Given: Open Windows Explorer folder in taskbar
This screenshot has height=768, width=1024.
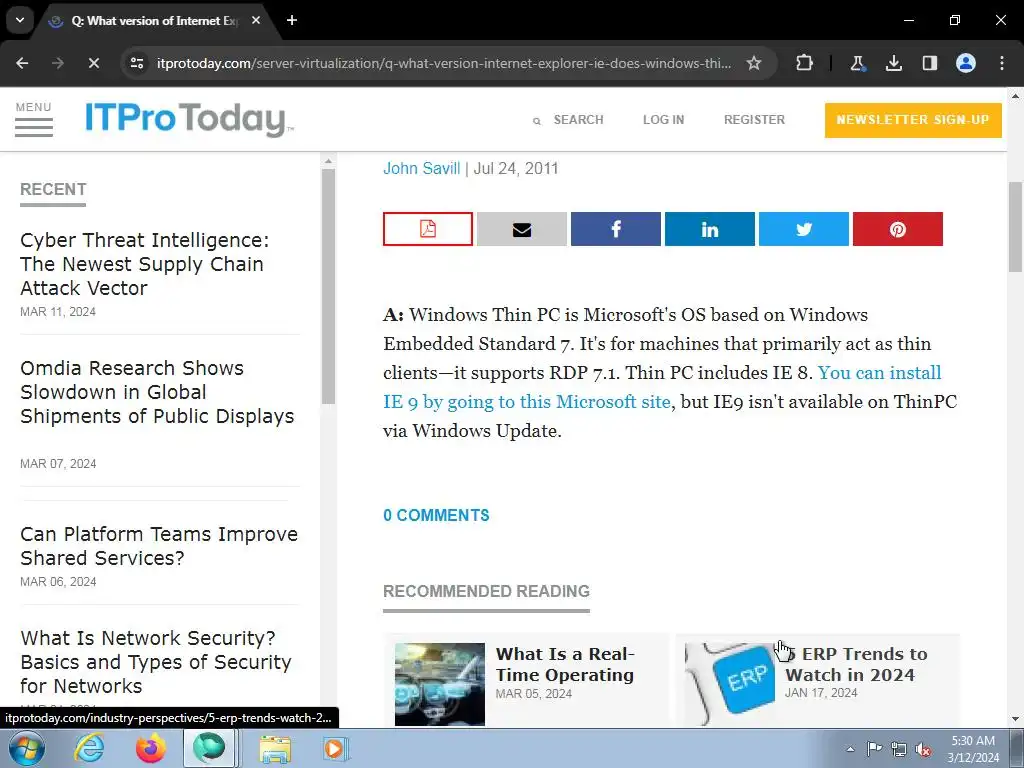Looking at the screenshot, I should [276, 748].
